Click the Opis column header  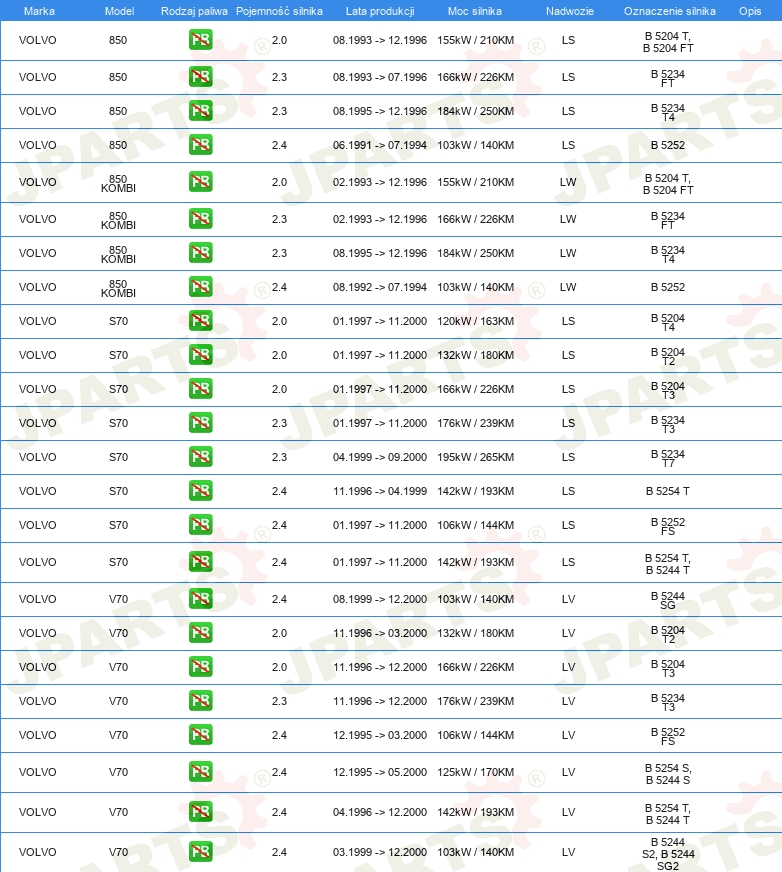(x=750, y=11)
